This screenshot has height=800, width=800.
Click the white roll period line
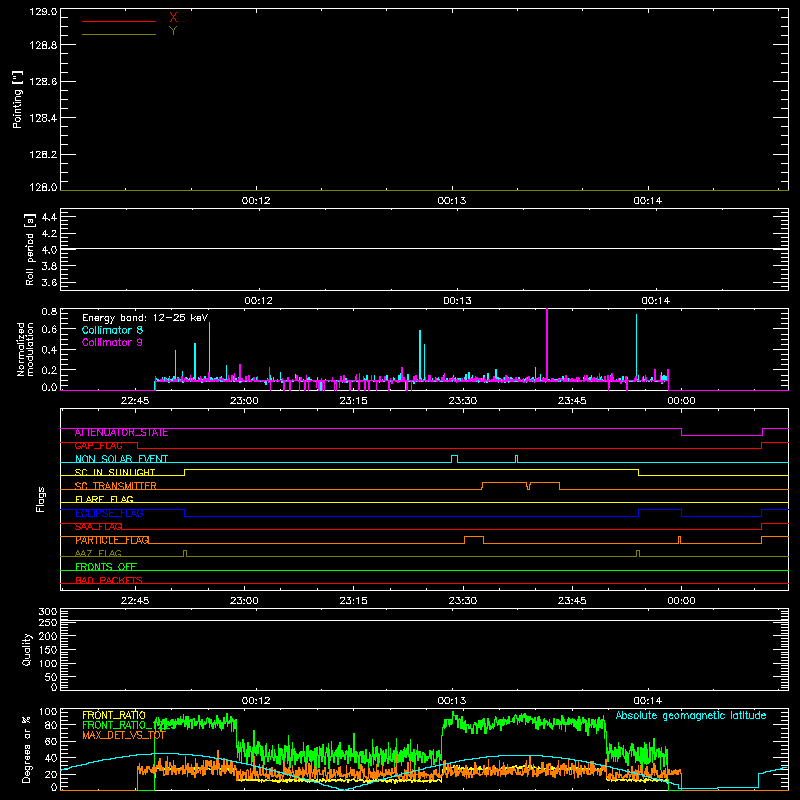point(424,248)
